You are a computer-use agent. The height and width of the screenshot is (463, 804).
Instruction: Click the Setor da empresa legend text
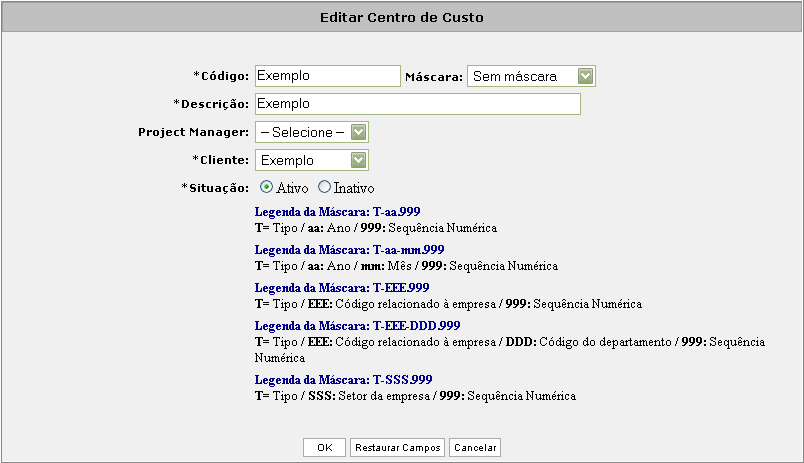coord(384,396)
